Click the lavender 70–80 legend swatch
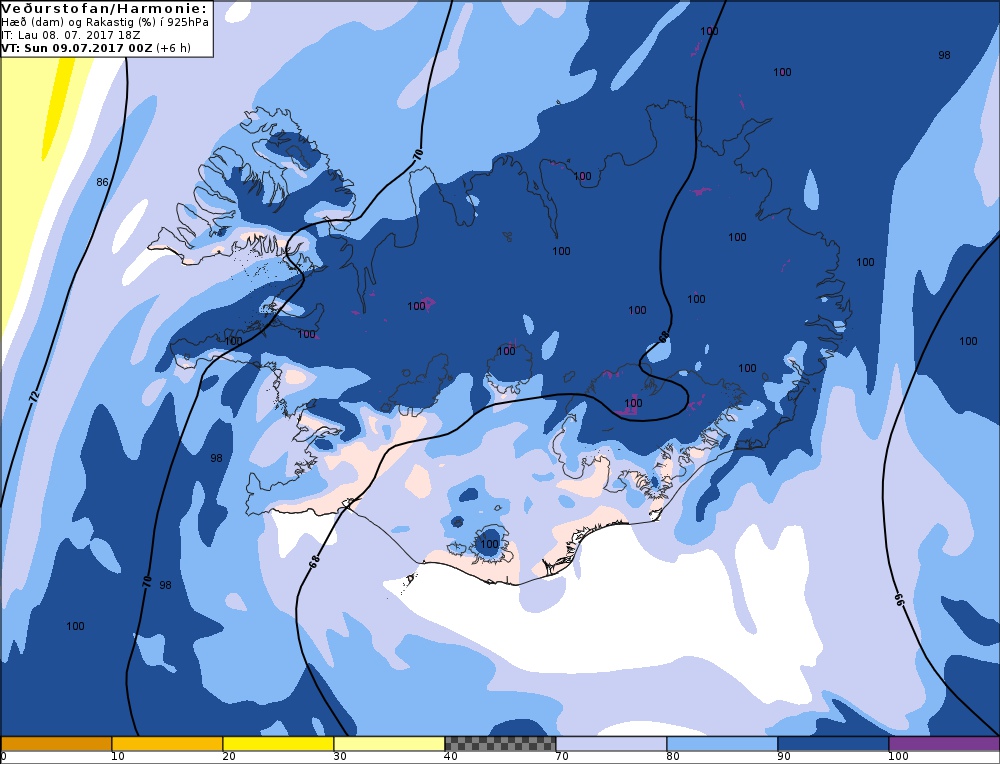Image resolution: width=1000 pixels, height=764 pixels. [611, 744]
